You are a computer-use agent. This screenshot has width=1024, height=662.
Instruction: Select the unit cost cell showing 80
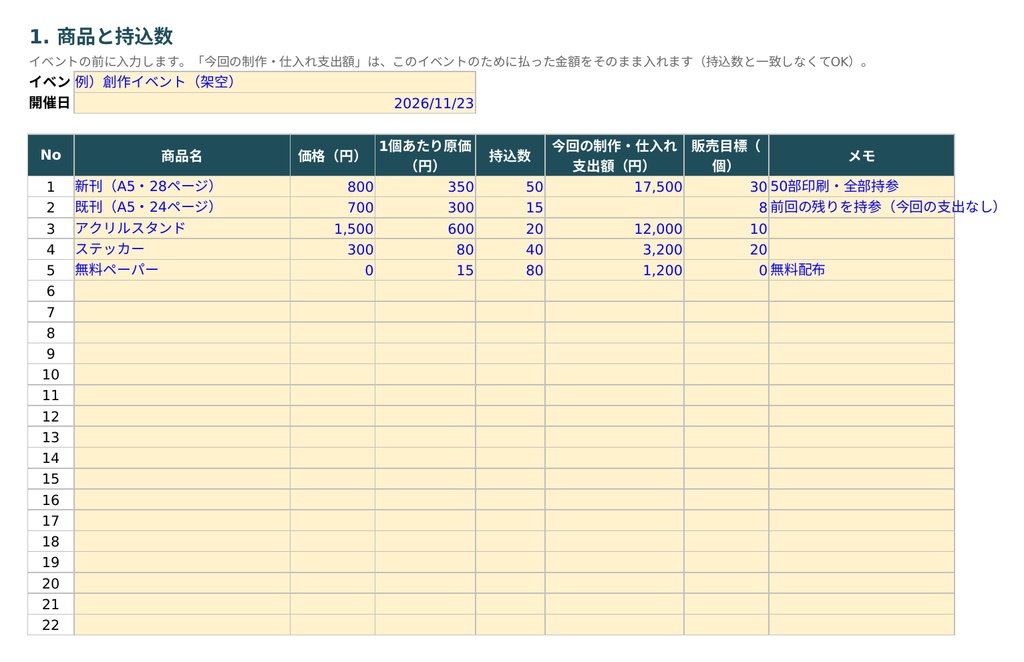pos(425,249)
